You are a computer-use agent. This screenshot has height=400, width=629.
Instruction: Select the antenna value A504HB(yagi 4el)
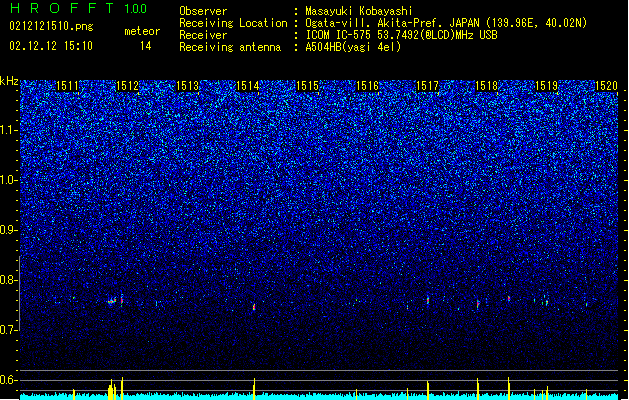click(x=353, y=47)
